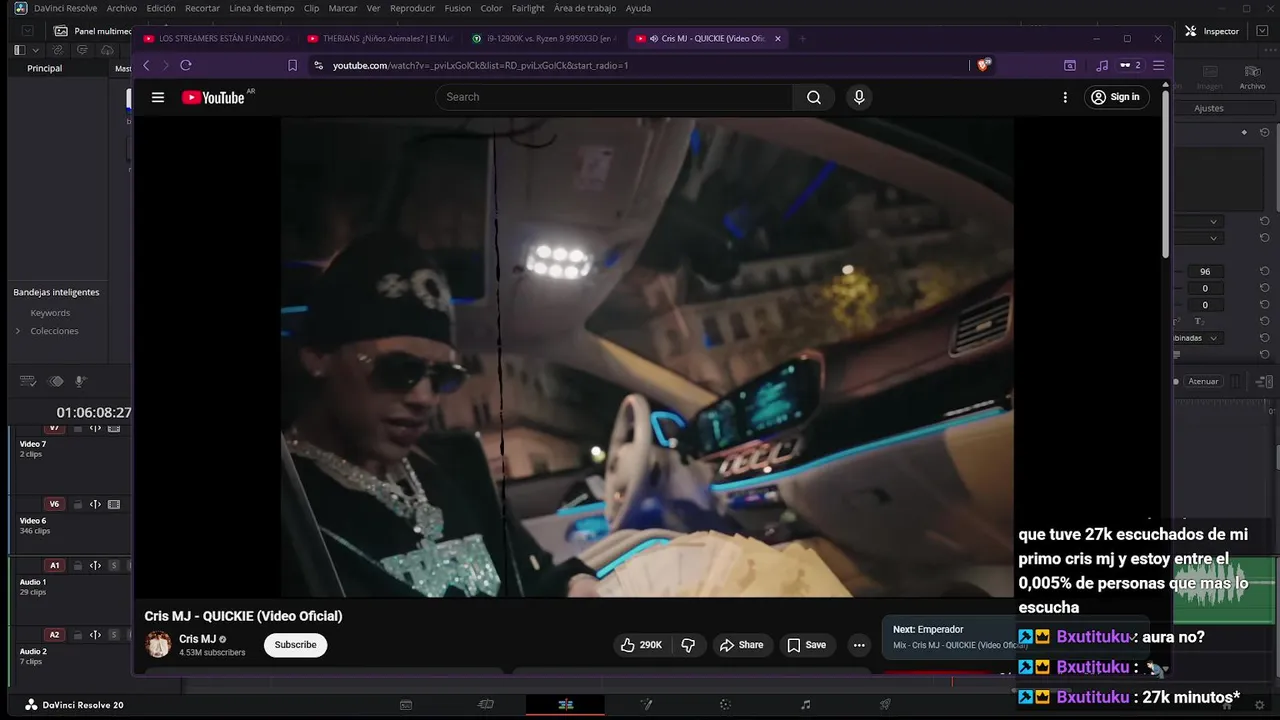The height and width of the screenshot is (720, 1280).
Task: Click the Ajustes tab in Inspector
Action: tap(1209, 108)
